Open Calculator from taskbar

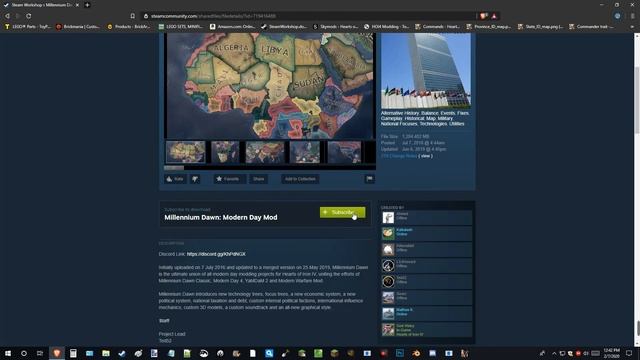[73, 353]
